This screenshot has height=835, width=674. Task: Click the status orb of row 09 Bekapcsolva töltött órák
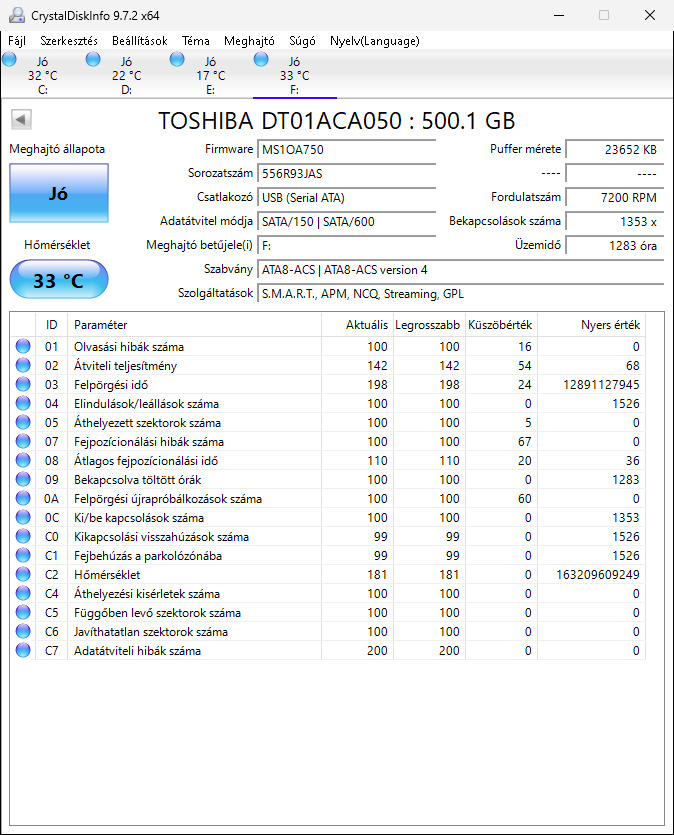[23, 479]
